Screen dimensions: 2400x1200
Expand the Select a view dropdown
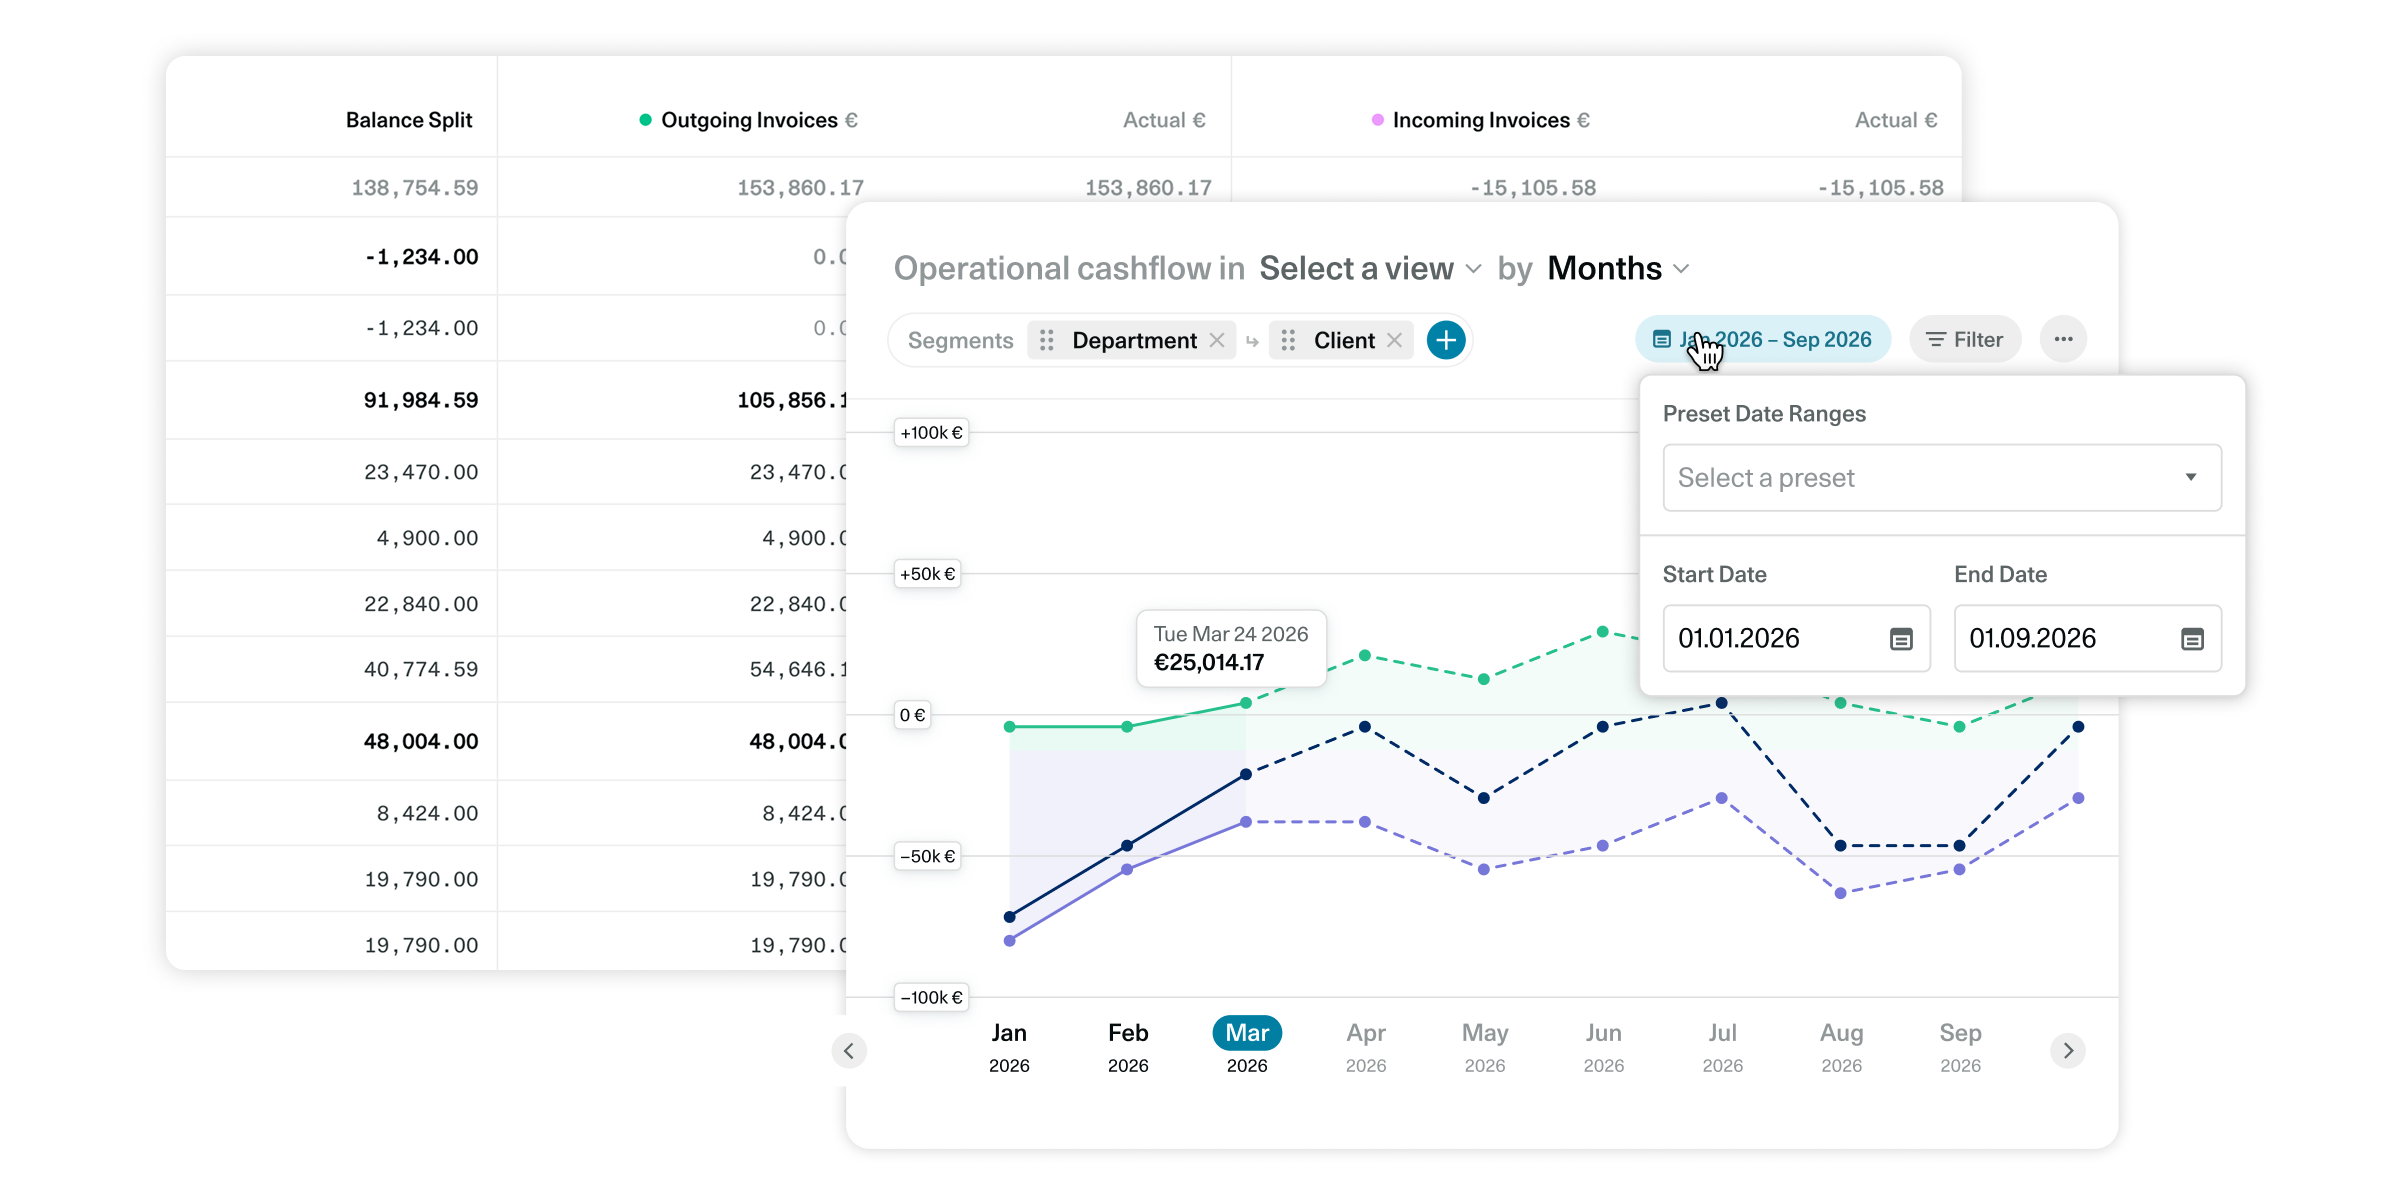tap(1370, 268)
